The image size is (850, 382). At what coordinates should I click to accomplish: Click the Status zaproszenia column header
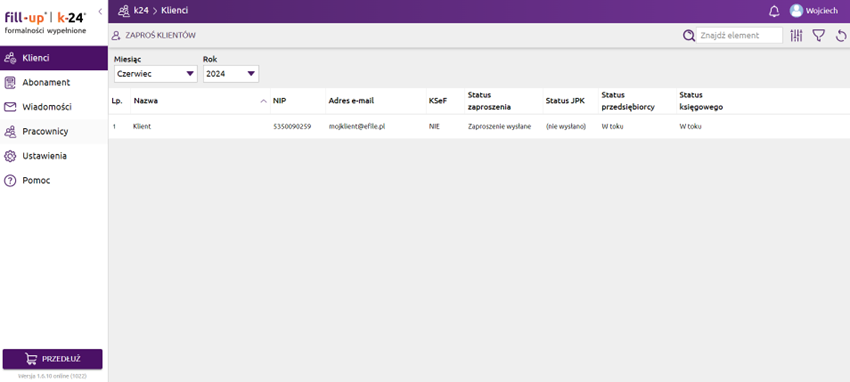tap(504, 101)
